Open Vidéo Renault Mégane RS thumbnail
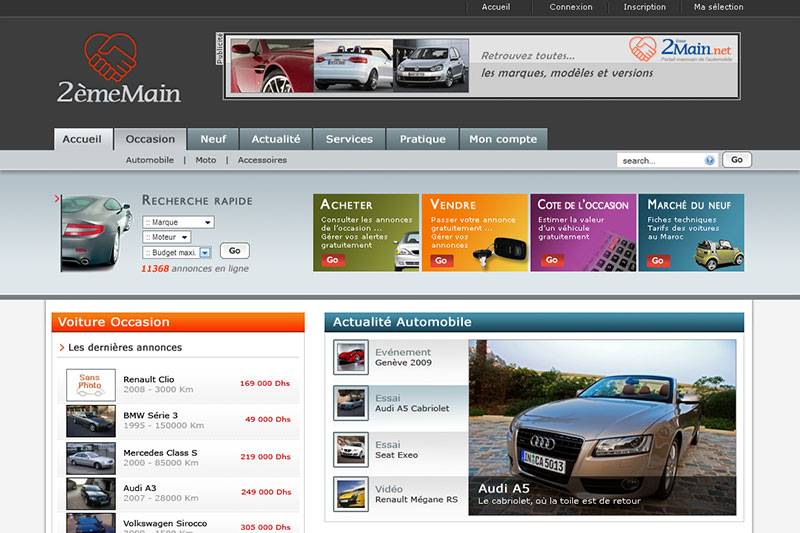The width and height of the screenshot is (800, 533). pyautogui.click(x=351, y=494)
